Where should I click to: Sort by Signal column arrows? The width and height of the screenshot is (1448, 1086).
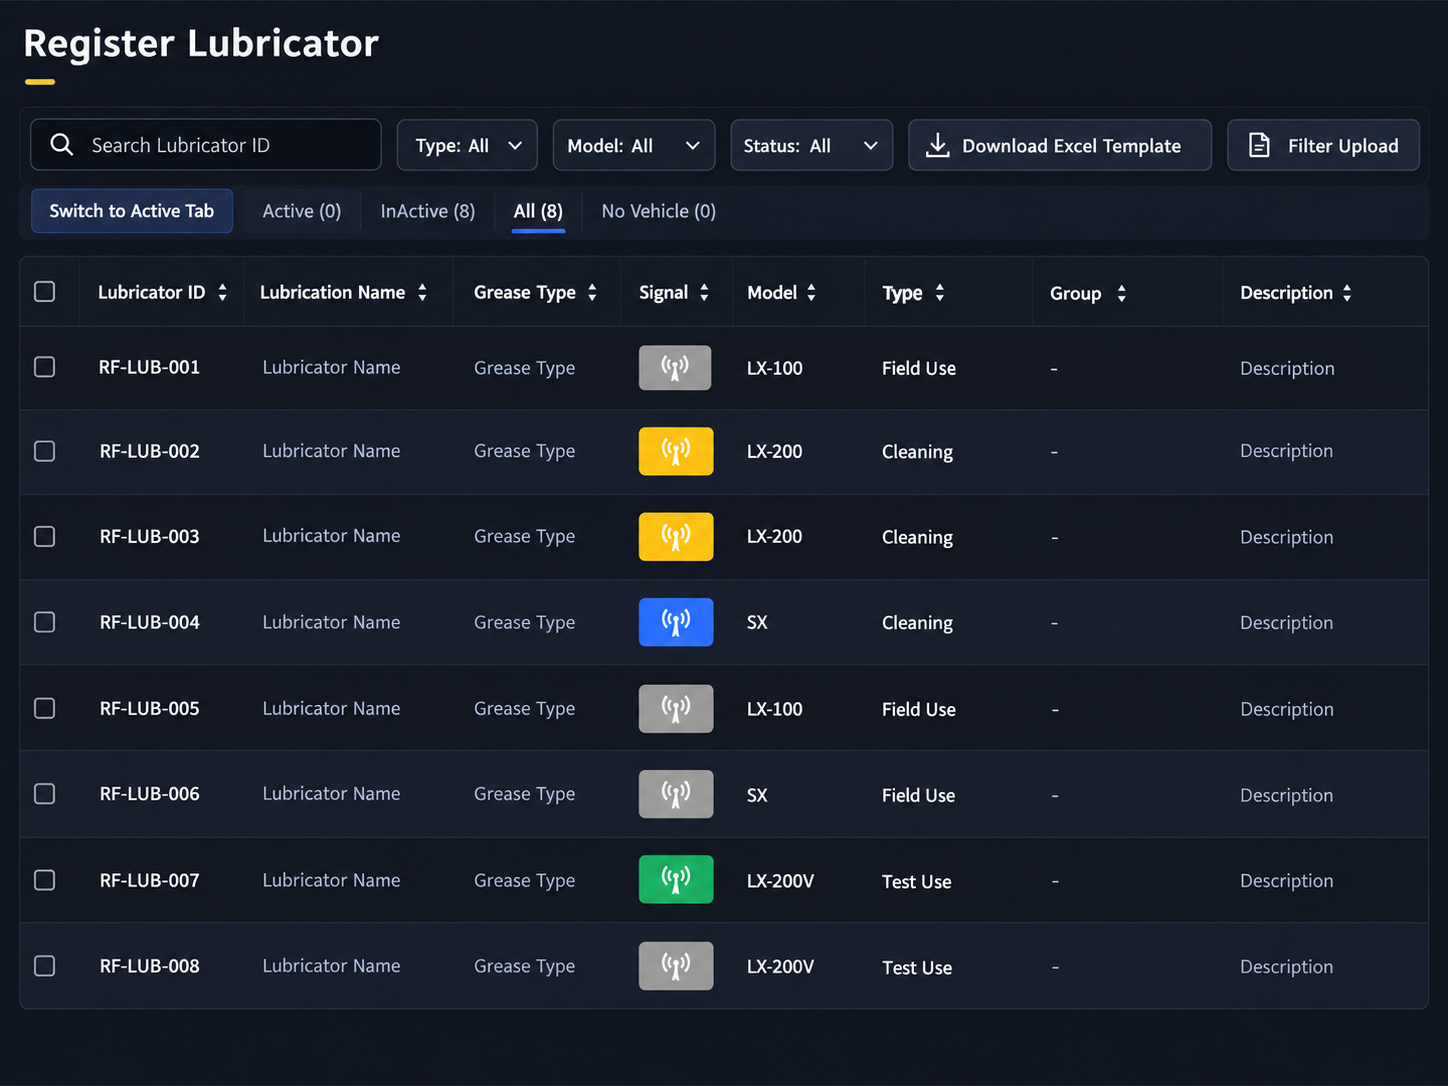click(x=704, y=292)
